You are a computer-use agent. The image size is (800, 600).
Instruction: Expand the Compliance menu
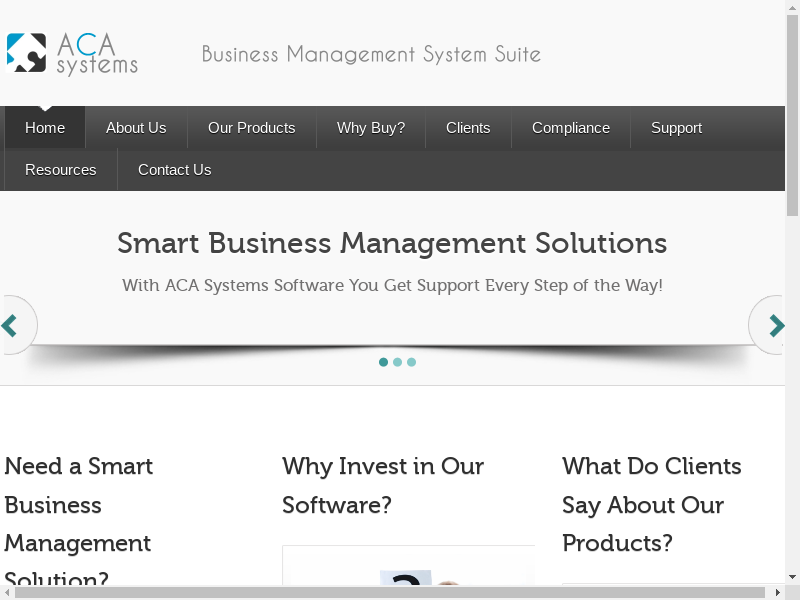coord(571,128)
